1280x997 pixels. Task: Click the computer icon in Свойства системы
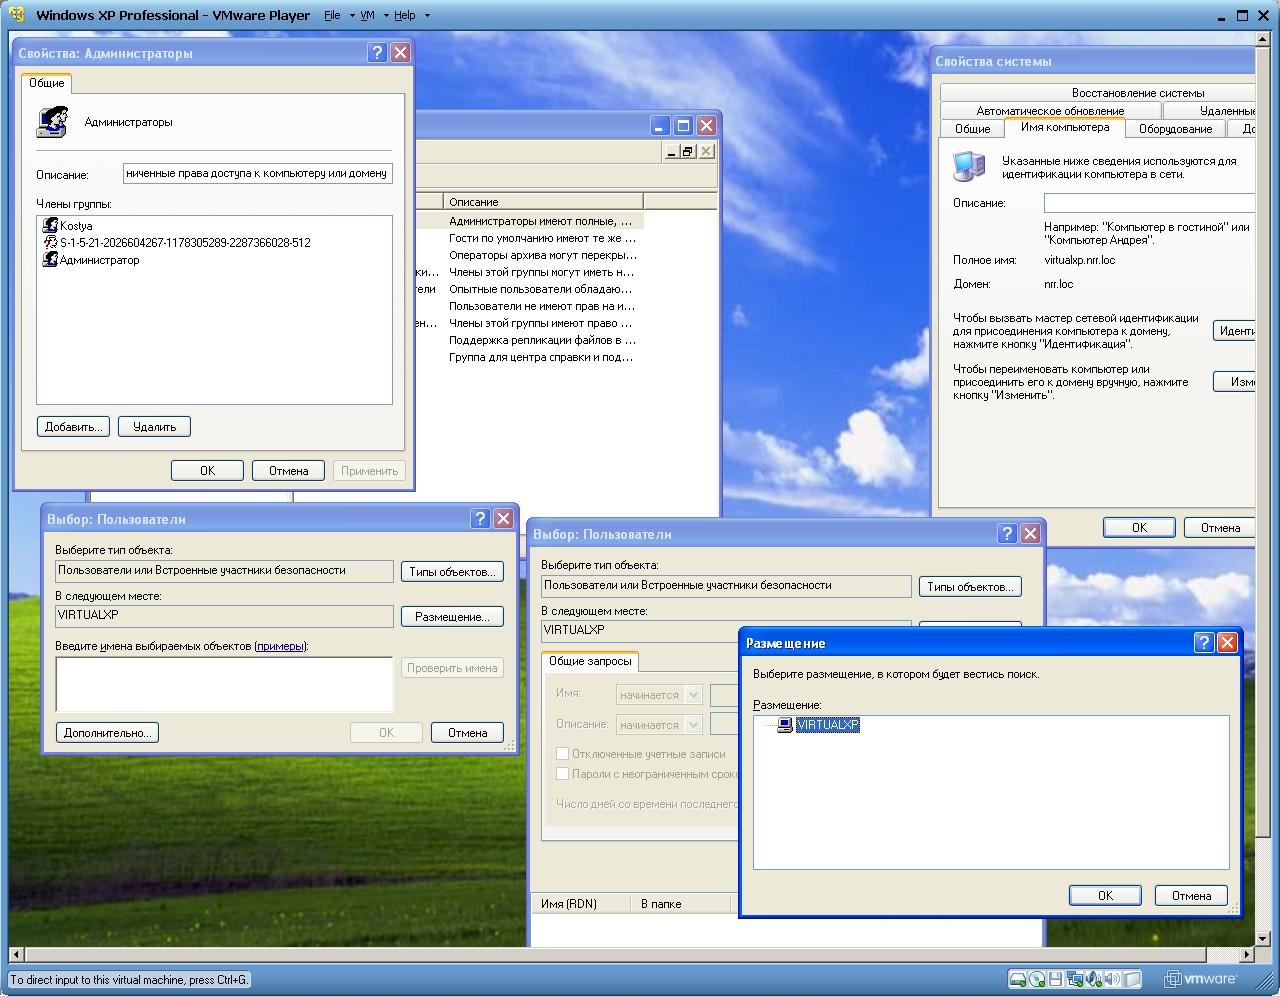(968, 166)
